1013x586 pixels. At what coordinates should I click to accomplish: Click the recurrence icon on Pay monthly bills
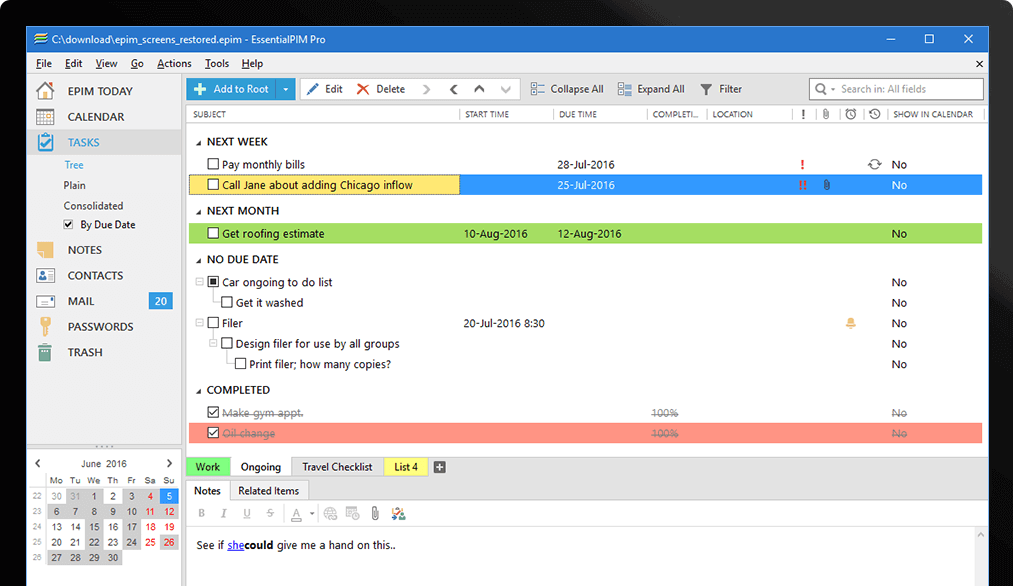[875, 164]
